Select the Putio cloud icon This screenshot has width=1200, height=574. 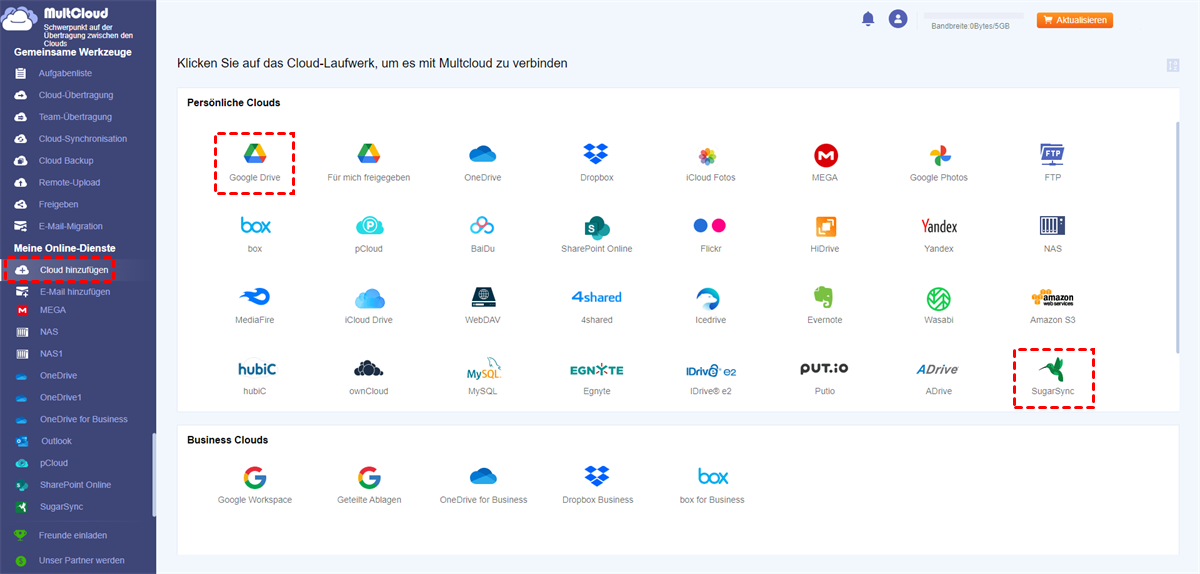[825, 369]
